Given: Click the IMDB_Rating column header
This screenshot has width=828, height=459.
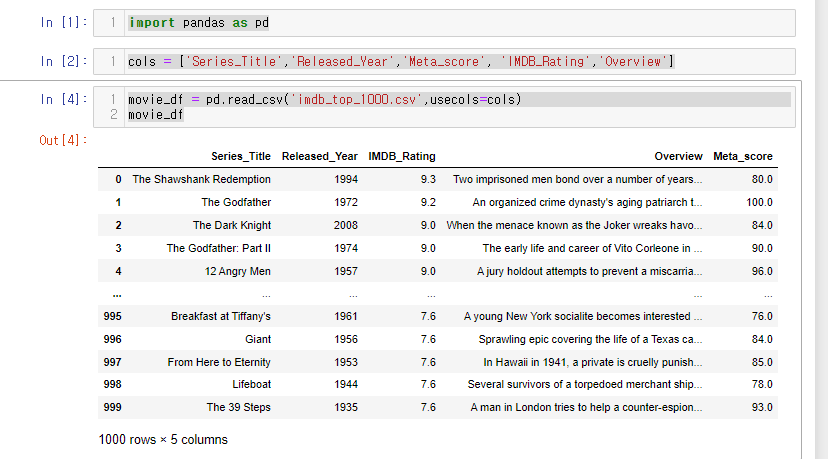Looking at the screenshot, I should click(x=402, y=156).
